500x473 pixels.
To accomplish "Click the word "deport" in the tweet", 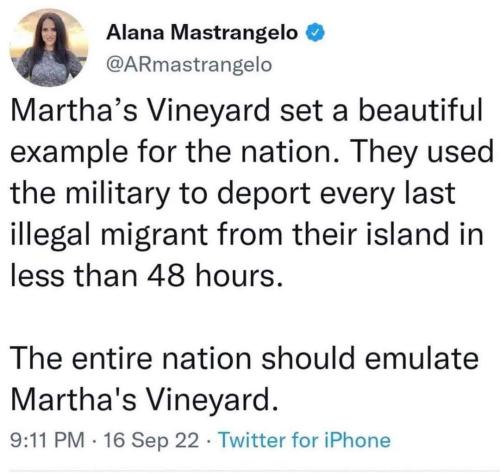I will tap(264, 194).
